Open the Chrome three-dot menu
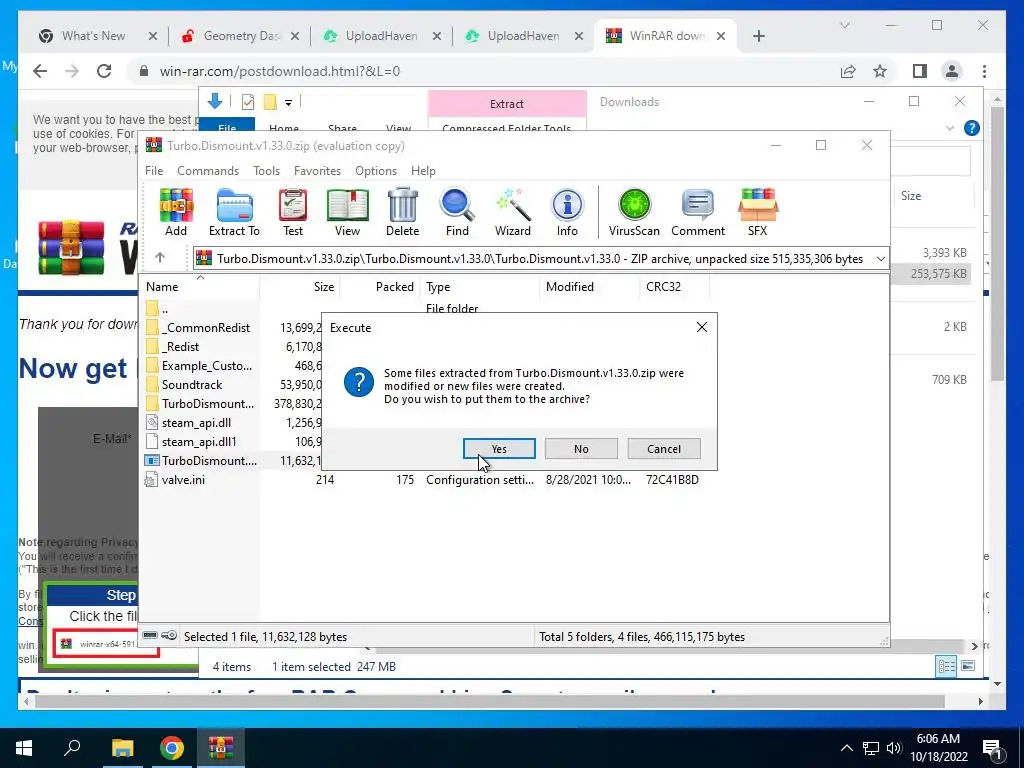Viewport: 1024px width, 768px height. [x=984, y=71]
